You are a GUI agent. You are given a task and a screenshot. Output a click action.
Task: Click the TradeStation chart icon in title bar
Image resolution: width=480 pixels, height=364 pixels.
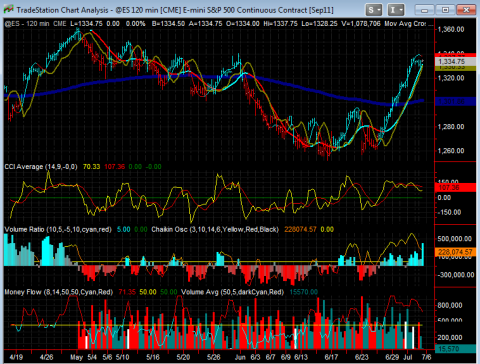8,9
